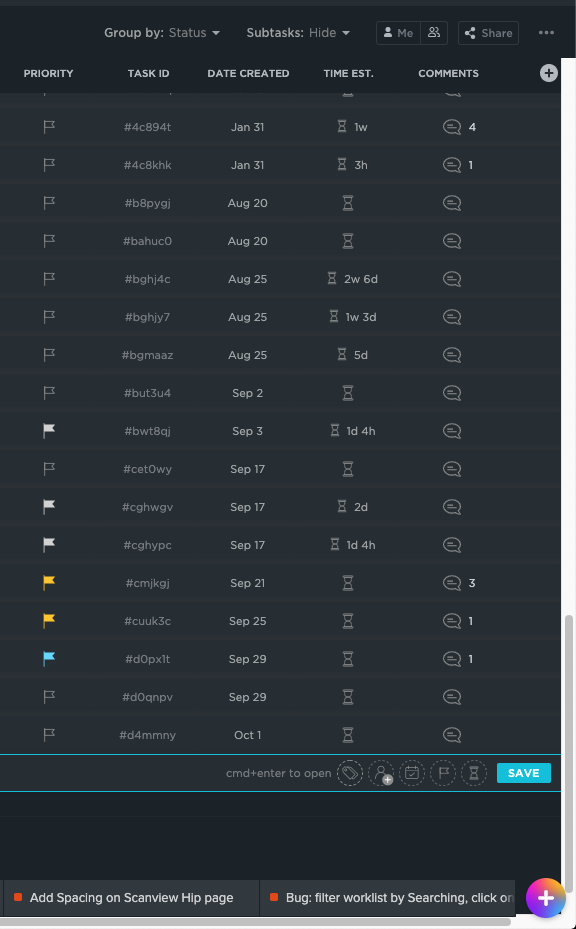Set due date icon in new task row
576x929 pixels.
tap(412, 773)
